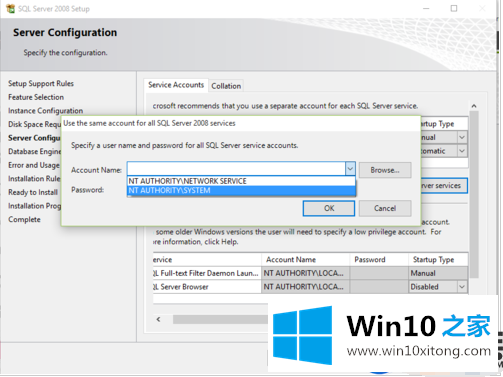This screenshot has height=377, width=503.
Task: Click SQL Server Browser account name cell
Action: pyautogui.click(x=305, y=287)
